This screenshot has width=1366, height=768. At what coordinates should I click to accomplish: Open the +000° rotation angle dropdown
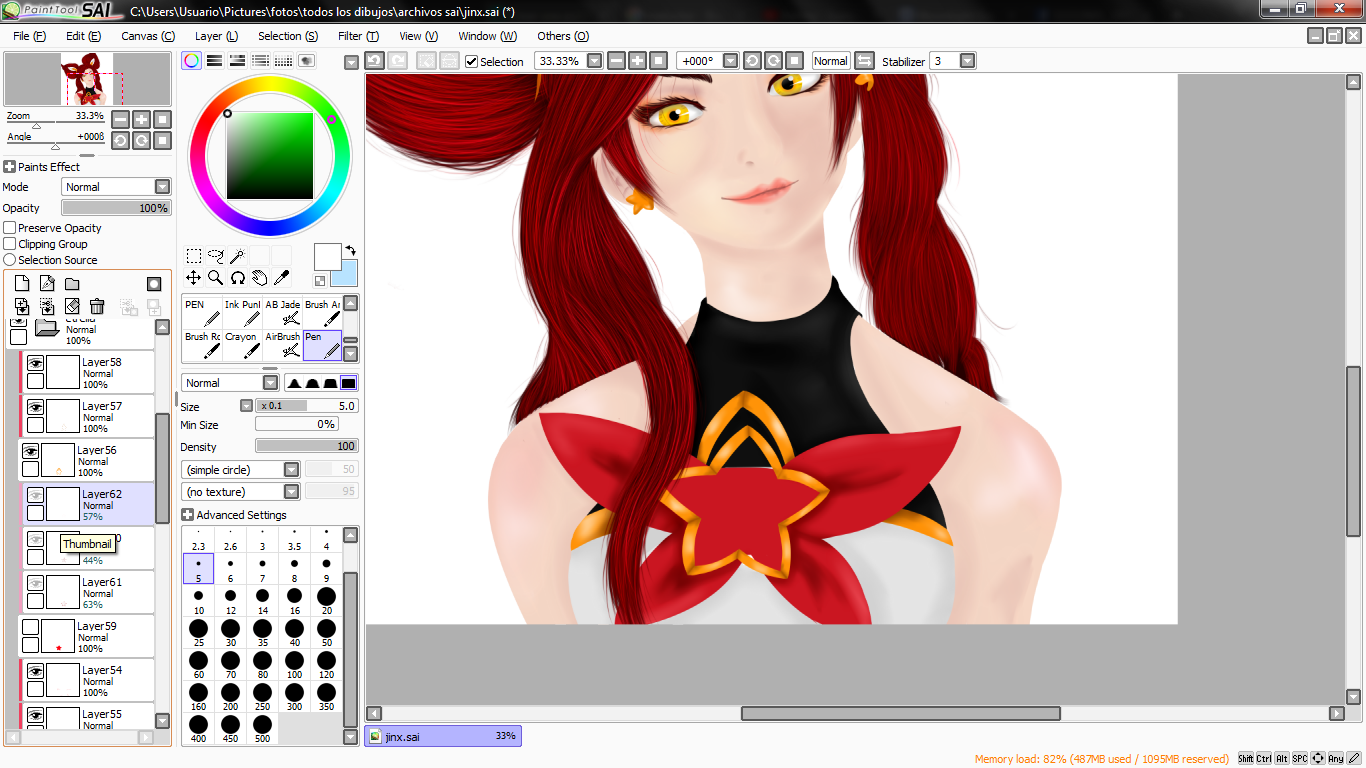(731, 61)
